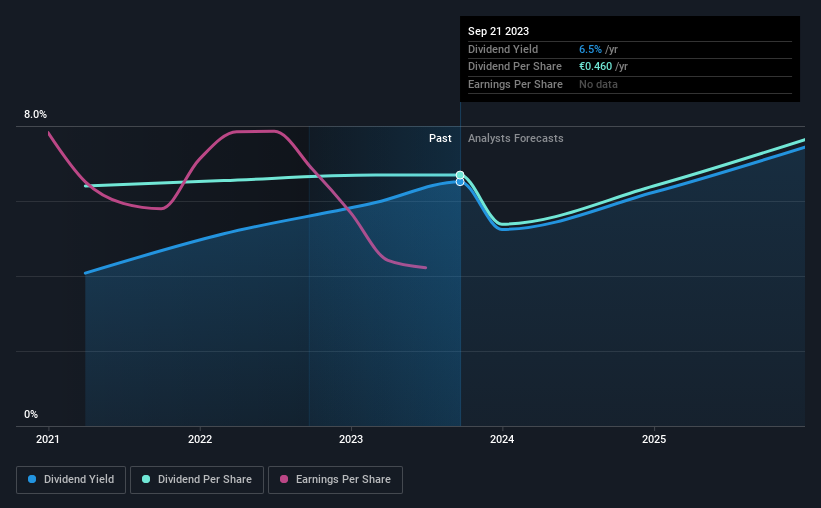Select the 2022 x-axis label
The image size is (821, 508).
click(200, 439)
